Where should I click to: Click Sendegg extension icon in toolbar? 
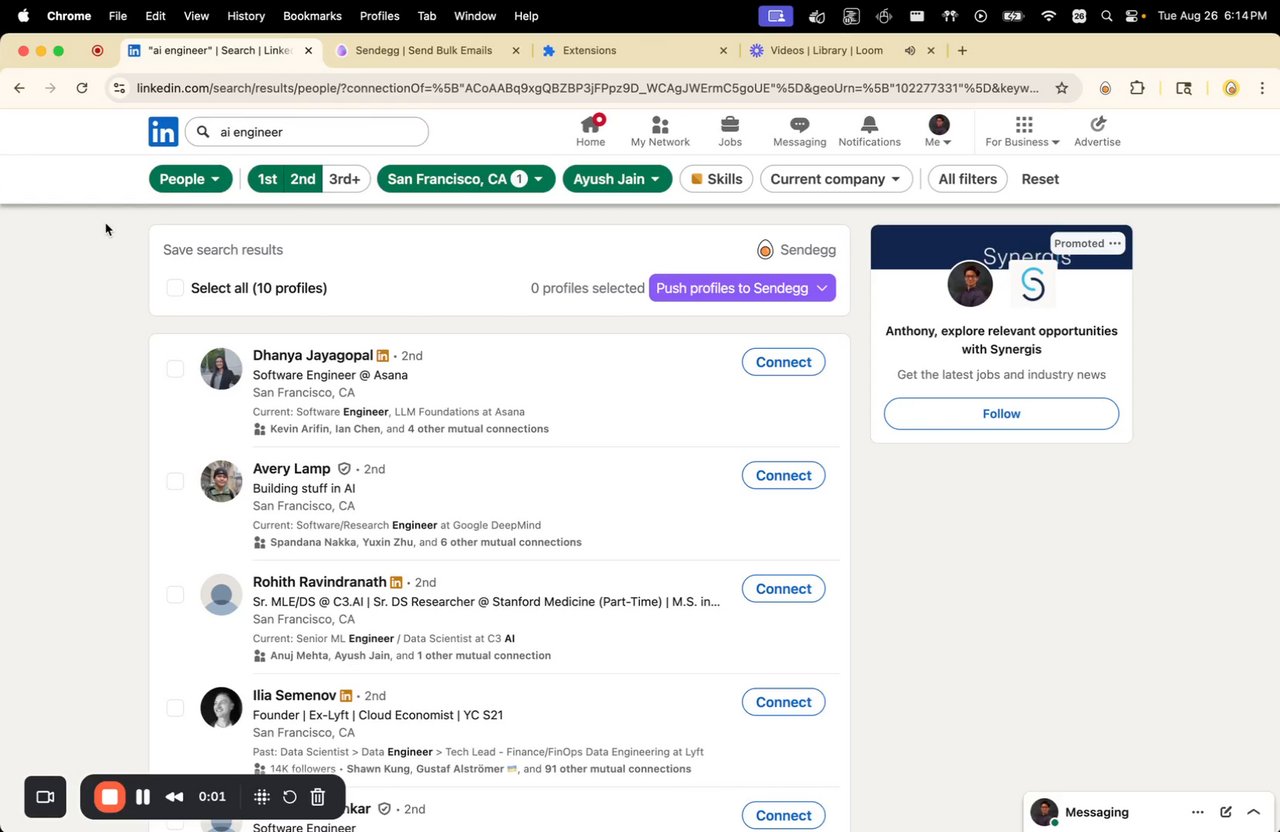point(1105,88)
